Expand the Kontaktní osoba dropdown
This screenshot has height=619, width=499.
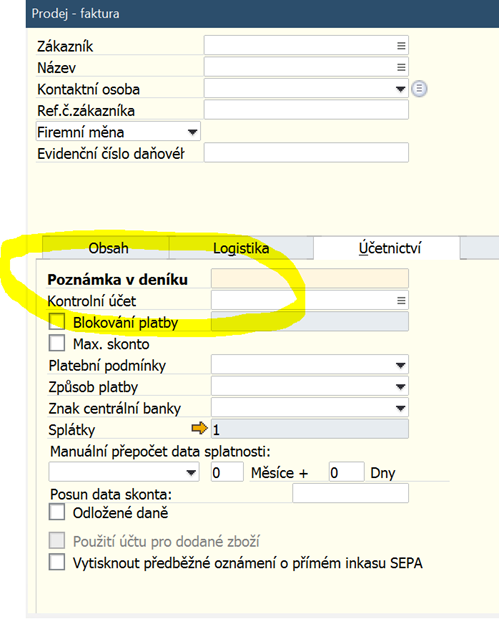(401, 89)
